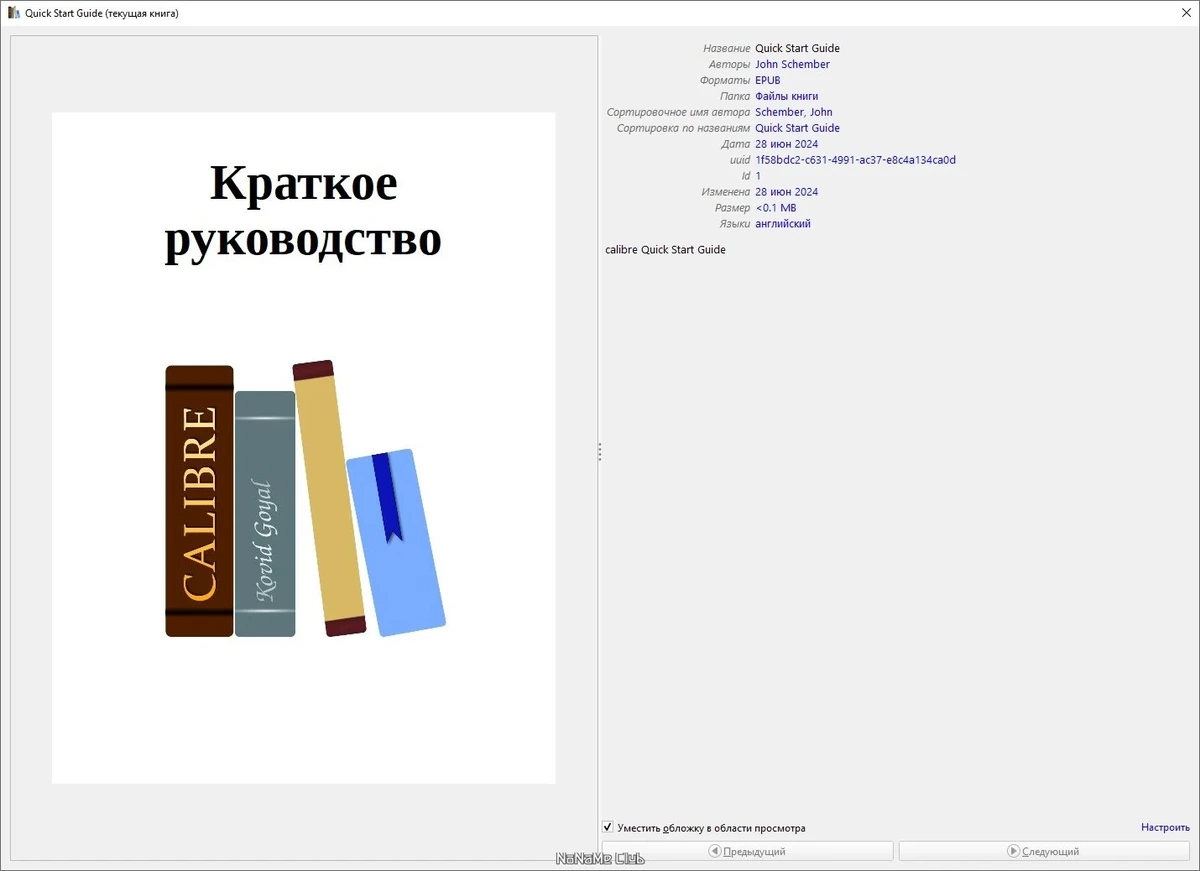The height and width of the screenshot is (871, 1200).
Task: Click the Id value 1
Action: [758, 176]
